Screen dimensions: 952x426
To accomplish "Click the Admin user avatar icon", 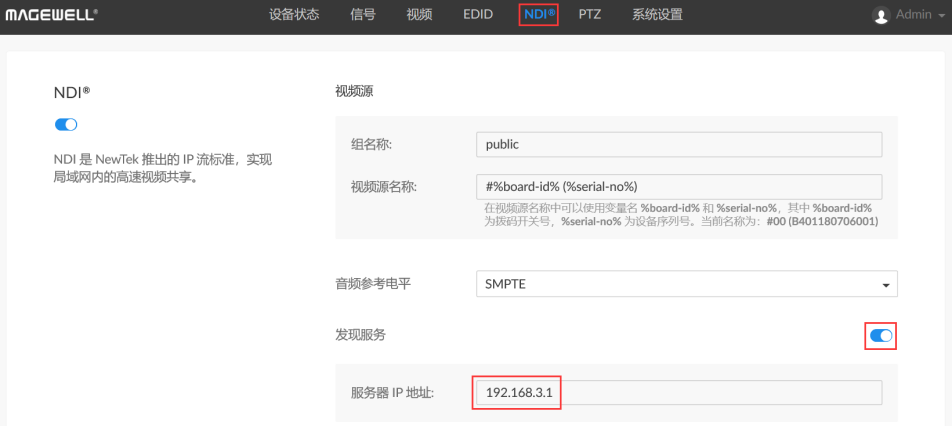I will 880,15.
